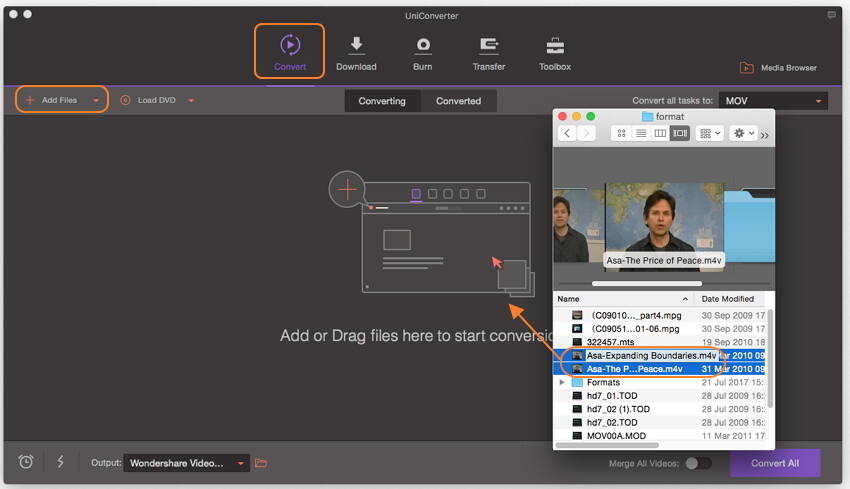Viewport: 850px width, 489px height.
Task: Zoom the format Finder window
Action: 590,117
